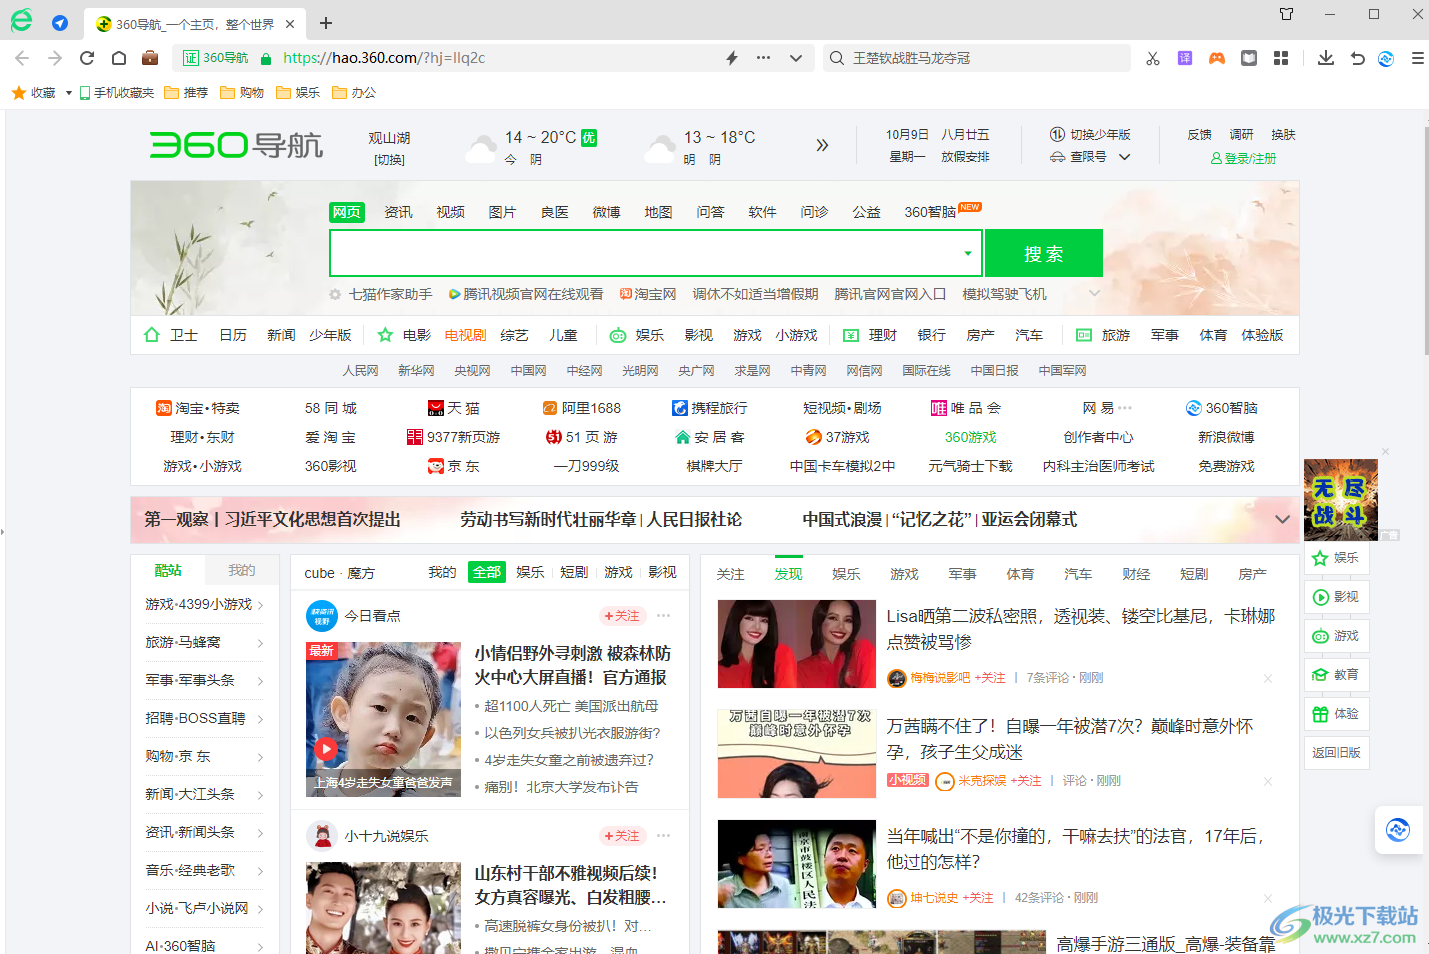Select the 资讯 search tab
Viewport: 1429px width, 954px height.
[x=398, y=212]
